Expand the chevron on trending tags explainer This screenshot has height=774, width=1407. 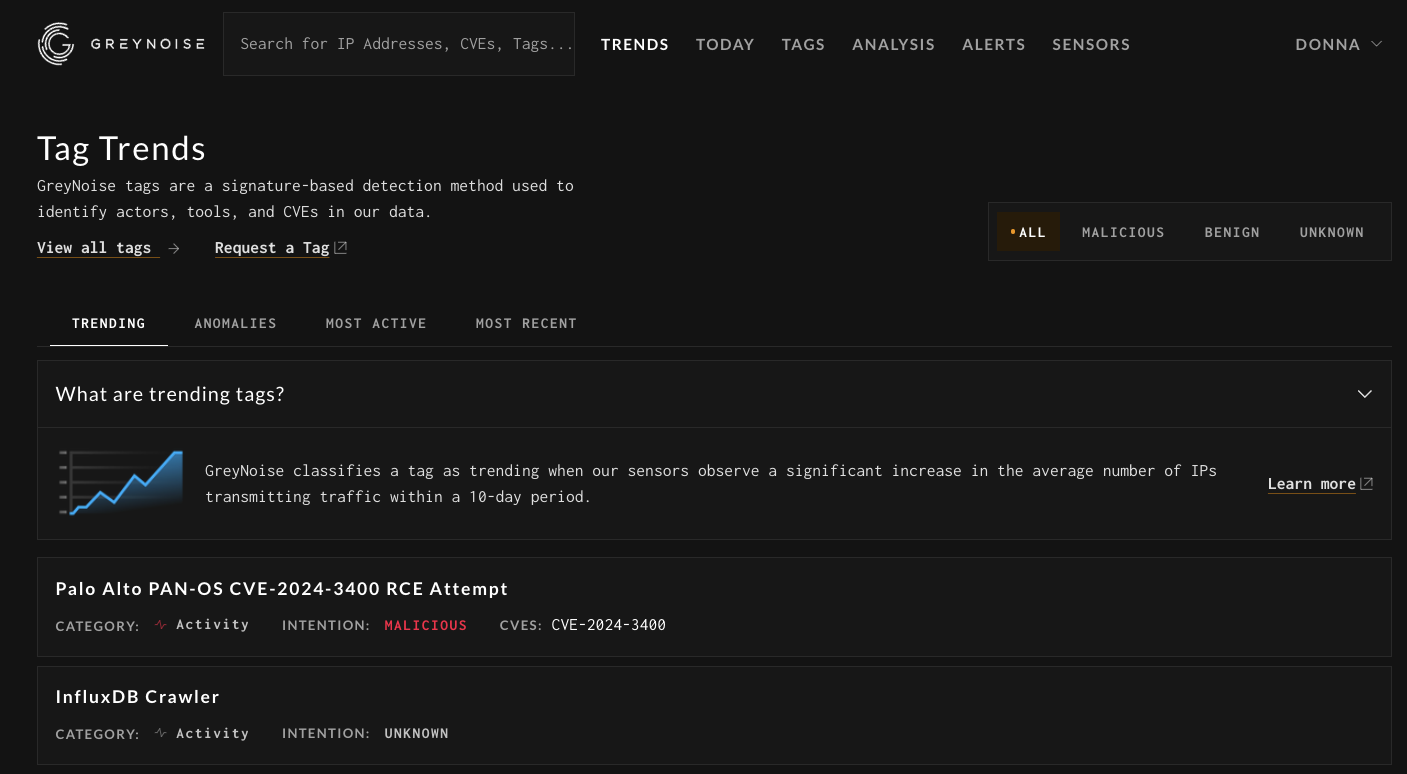click(x=1364, y=394)
